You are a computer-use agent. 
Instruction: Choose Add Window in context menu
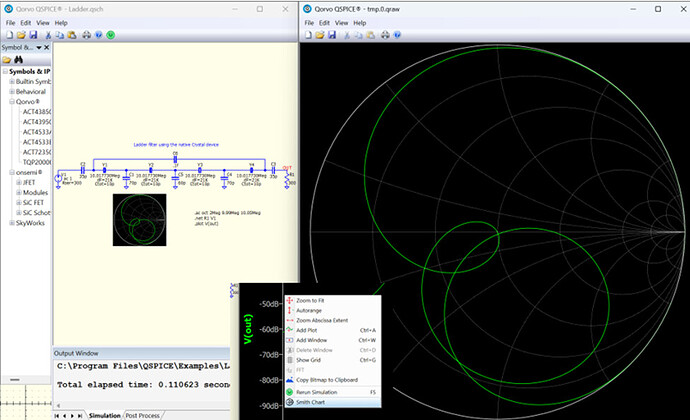333,340
